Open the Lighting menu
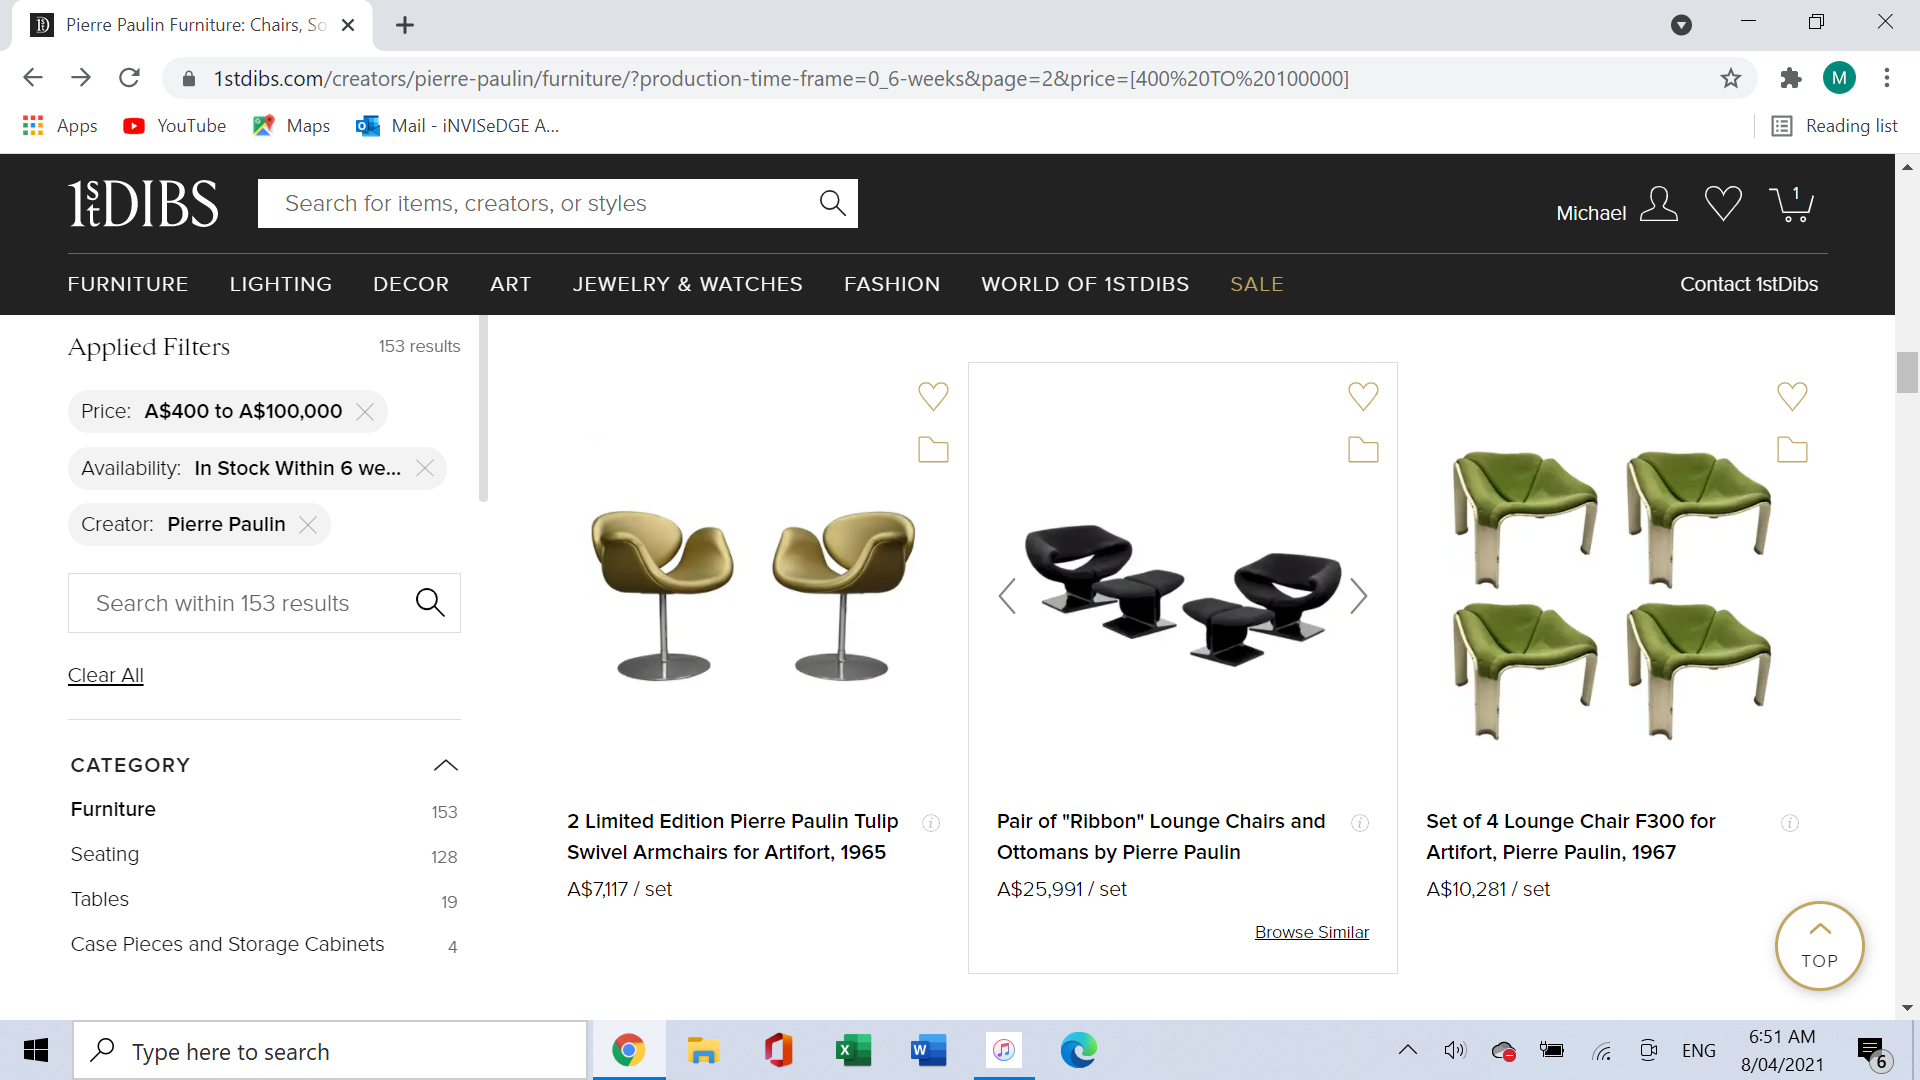Image resolution: width=1920 pixels, height=1080 pixels. coord(280,284)
